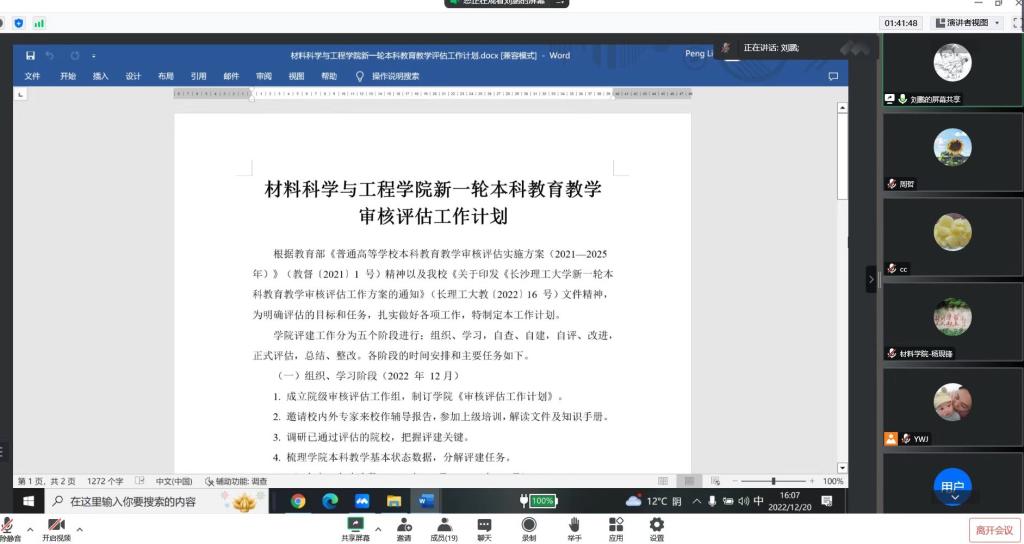This screenshot has width=1024, height=544.
Task: Open the 布局 tab in Word ribbon
Action: [x=165, y=76]
